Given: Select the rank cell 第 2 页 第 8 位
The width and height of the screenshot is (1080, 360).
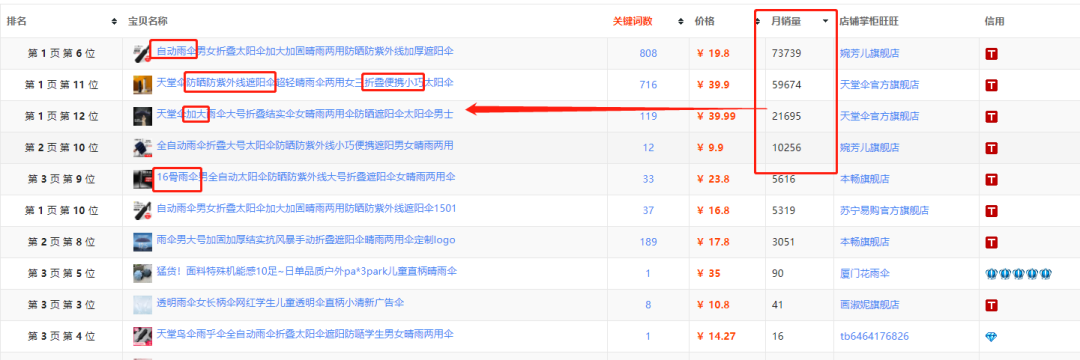Looking at the screenshot, I should tap(61, 242).
